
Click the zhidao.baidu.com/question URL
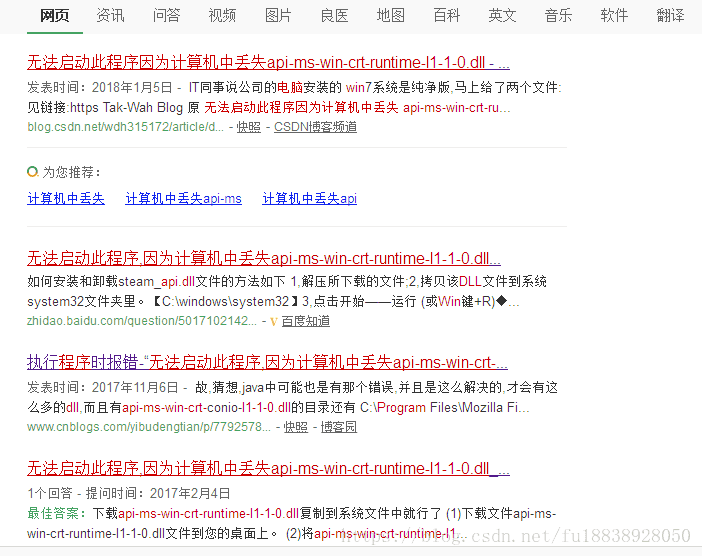click(142, 321)
